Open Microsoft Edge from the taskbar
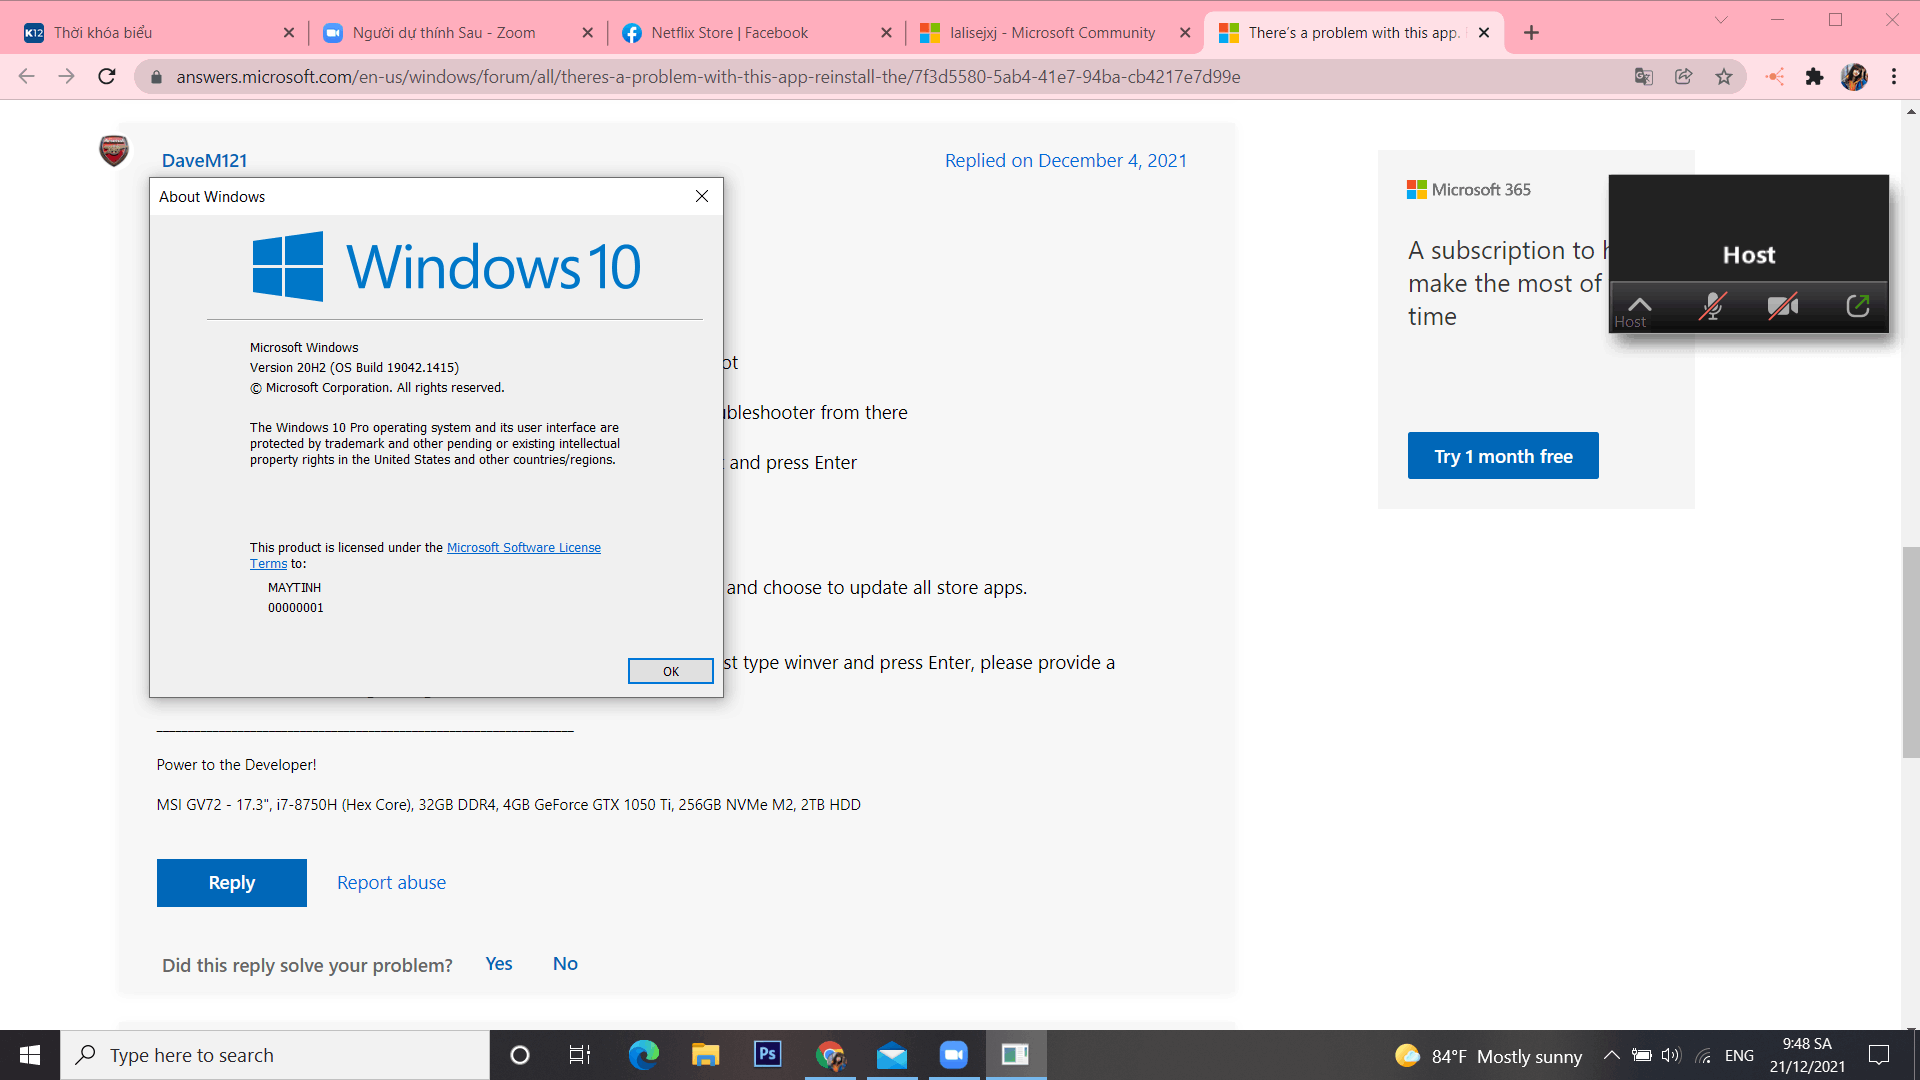The height and width of the screenshot is (1080, 1920). coord(643,1055)
